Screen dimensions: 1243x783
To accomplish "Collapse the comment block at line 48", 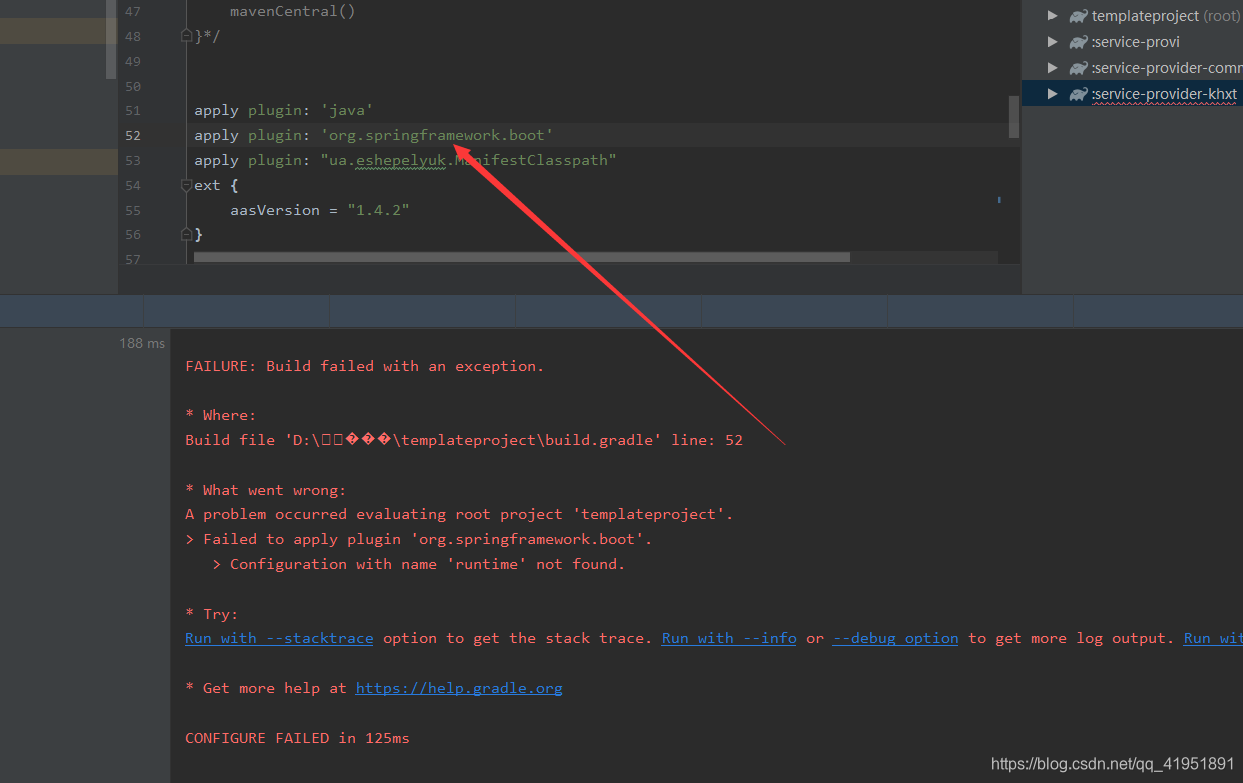I will (x=186, y=35).
